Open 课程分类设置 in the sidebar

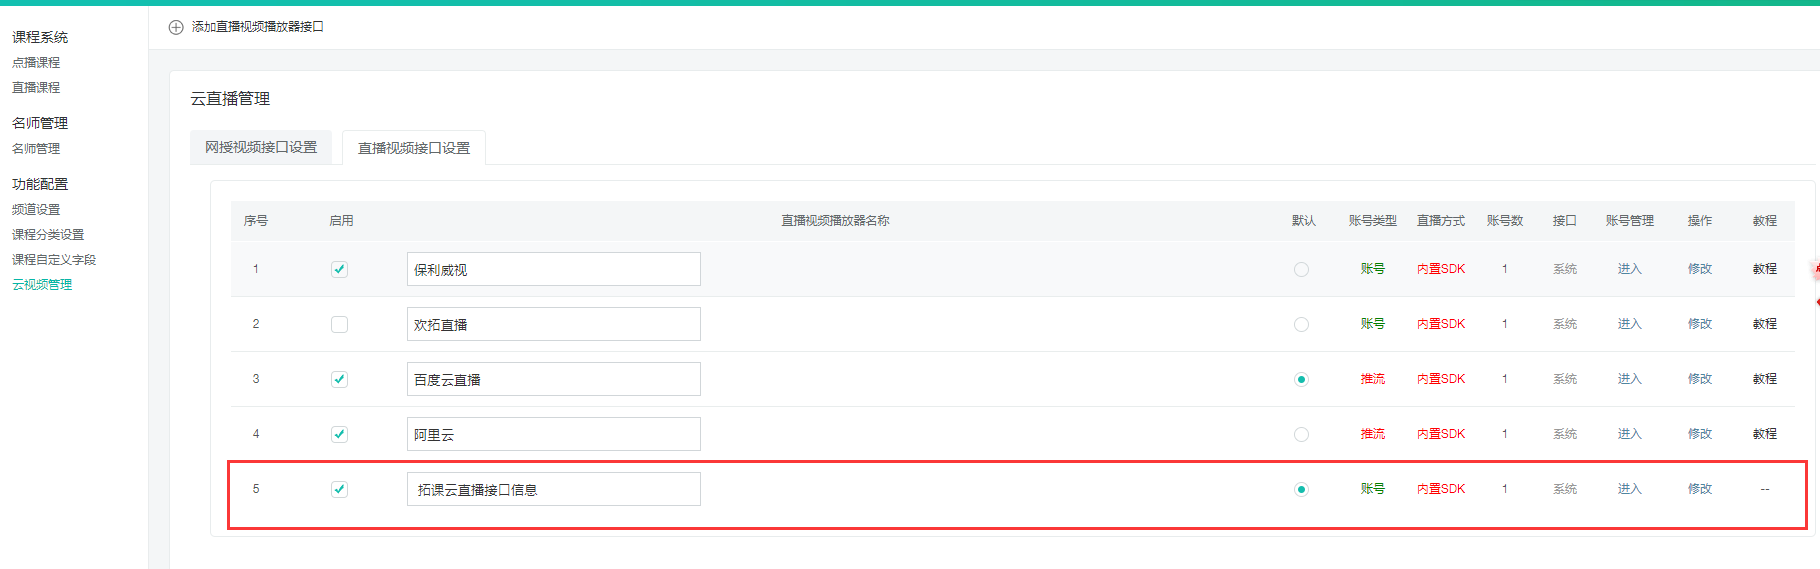pos(48,234)
